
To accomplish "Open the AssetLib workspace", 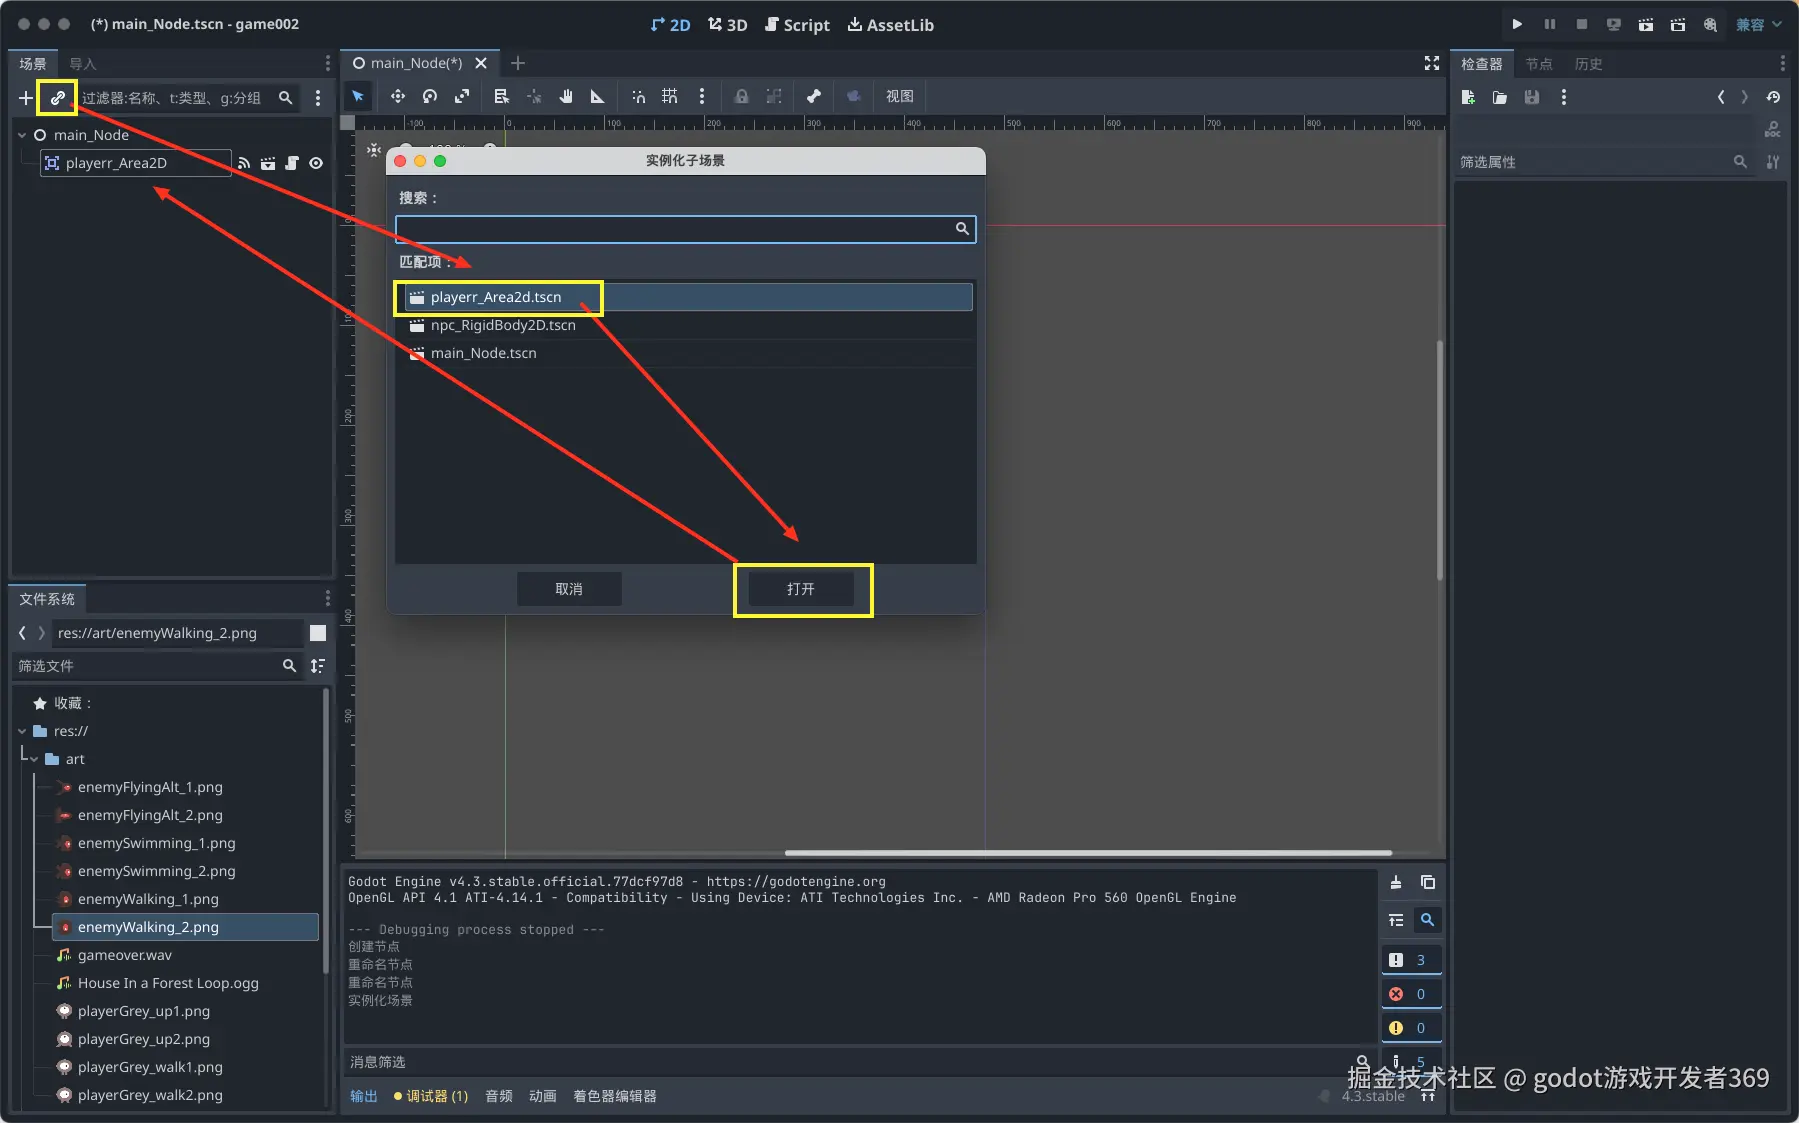I will (x=891, y=24).
